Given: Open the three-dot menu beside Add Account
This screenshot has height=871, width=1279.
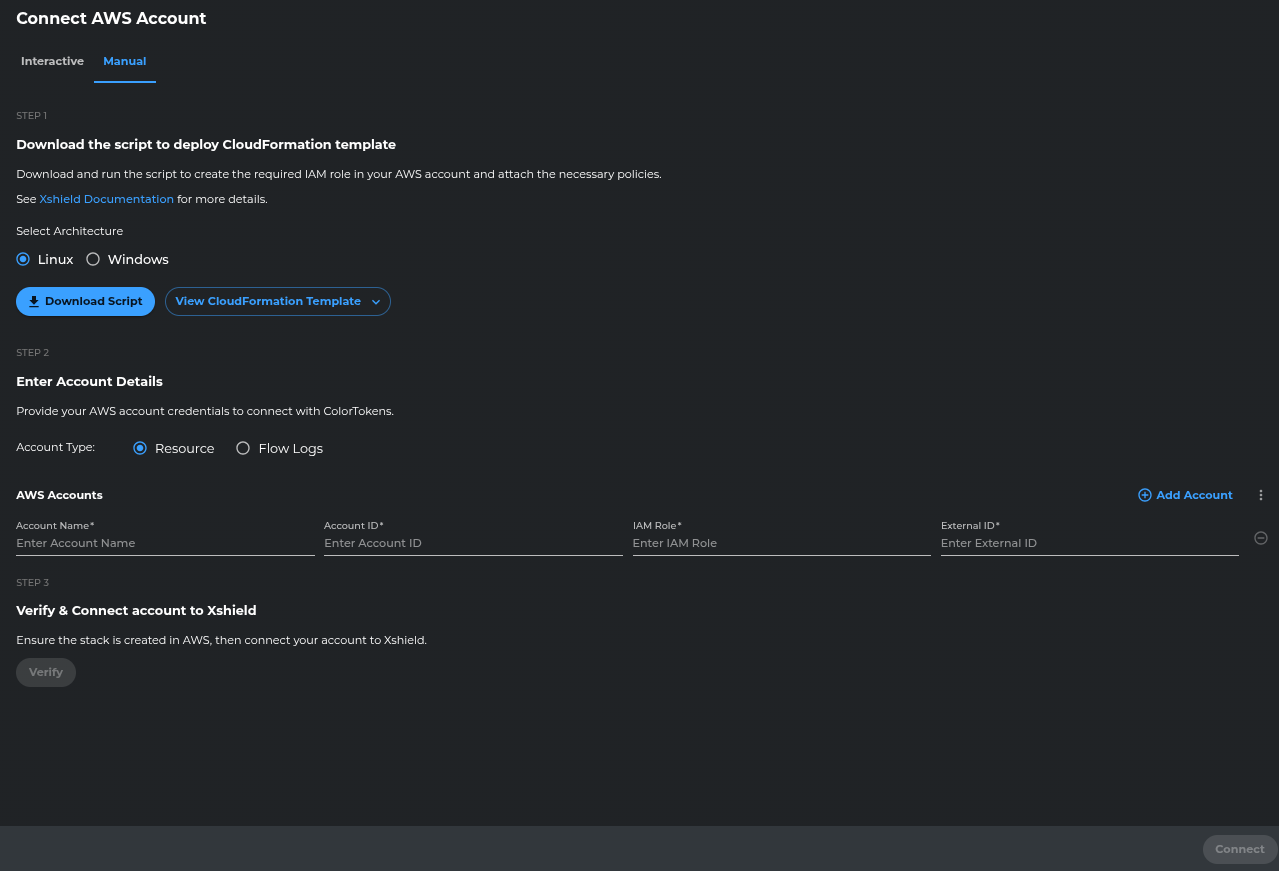Looking at the screenshot, I should pyautogui.click(x=1260, y=495).
